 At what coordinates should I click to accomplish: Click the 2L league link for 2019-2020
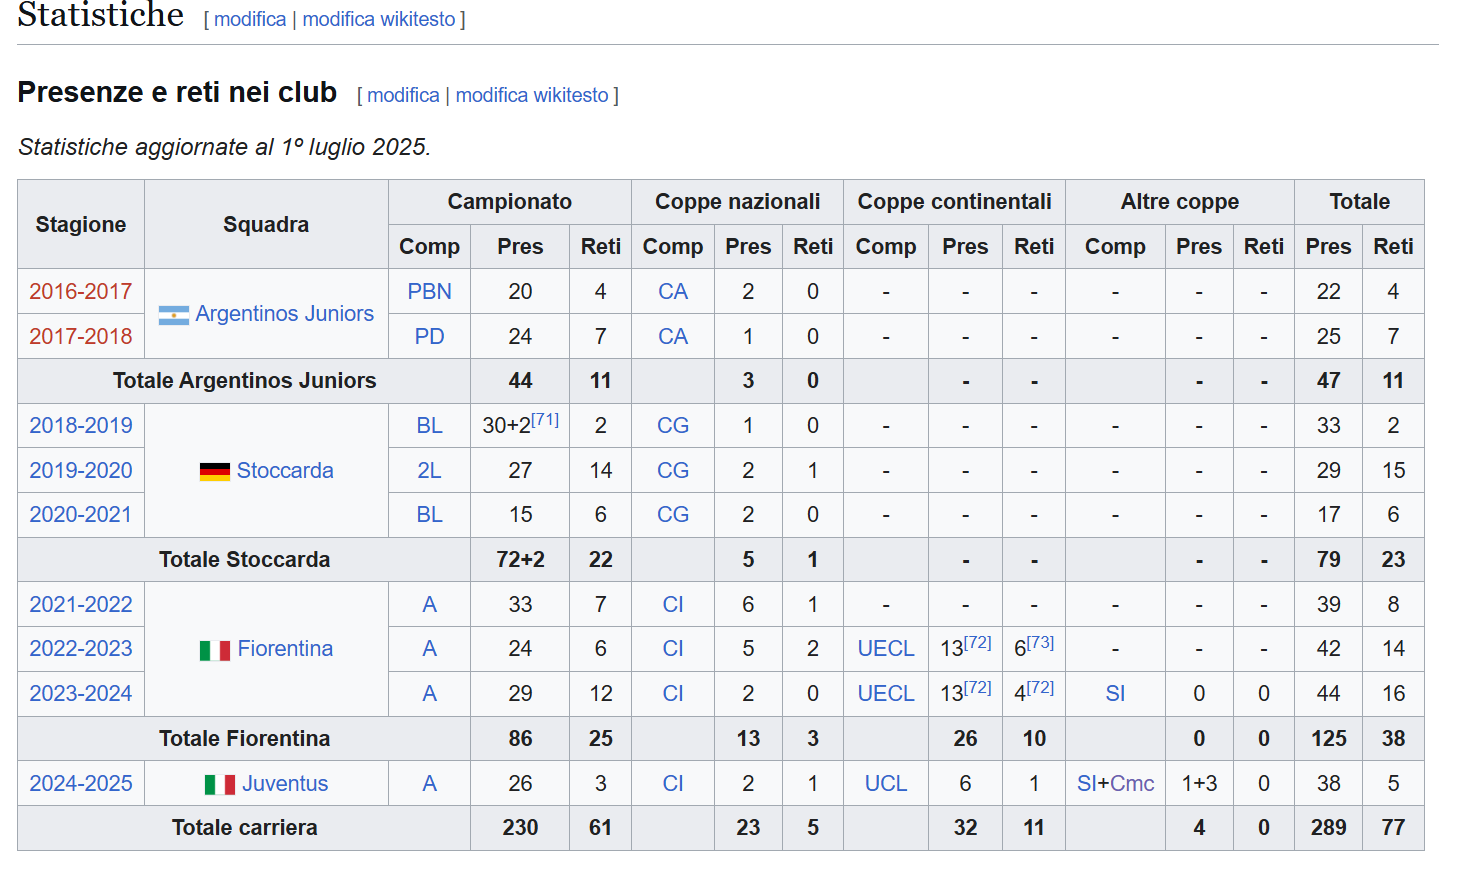coord(430,471)
